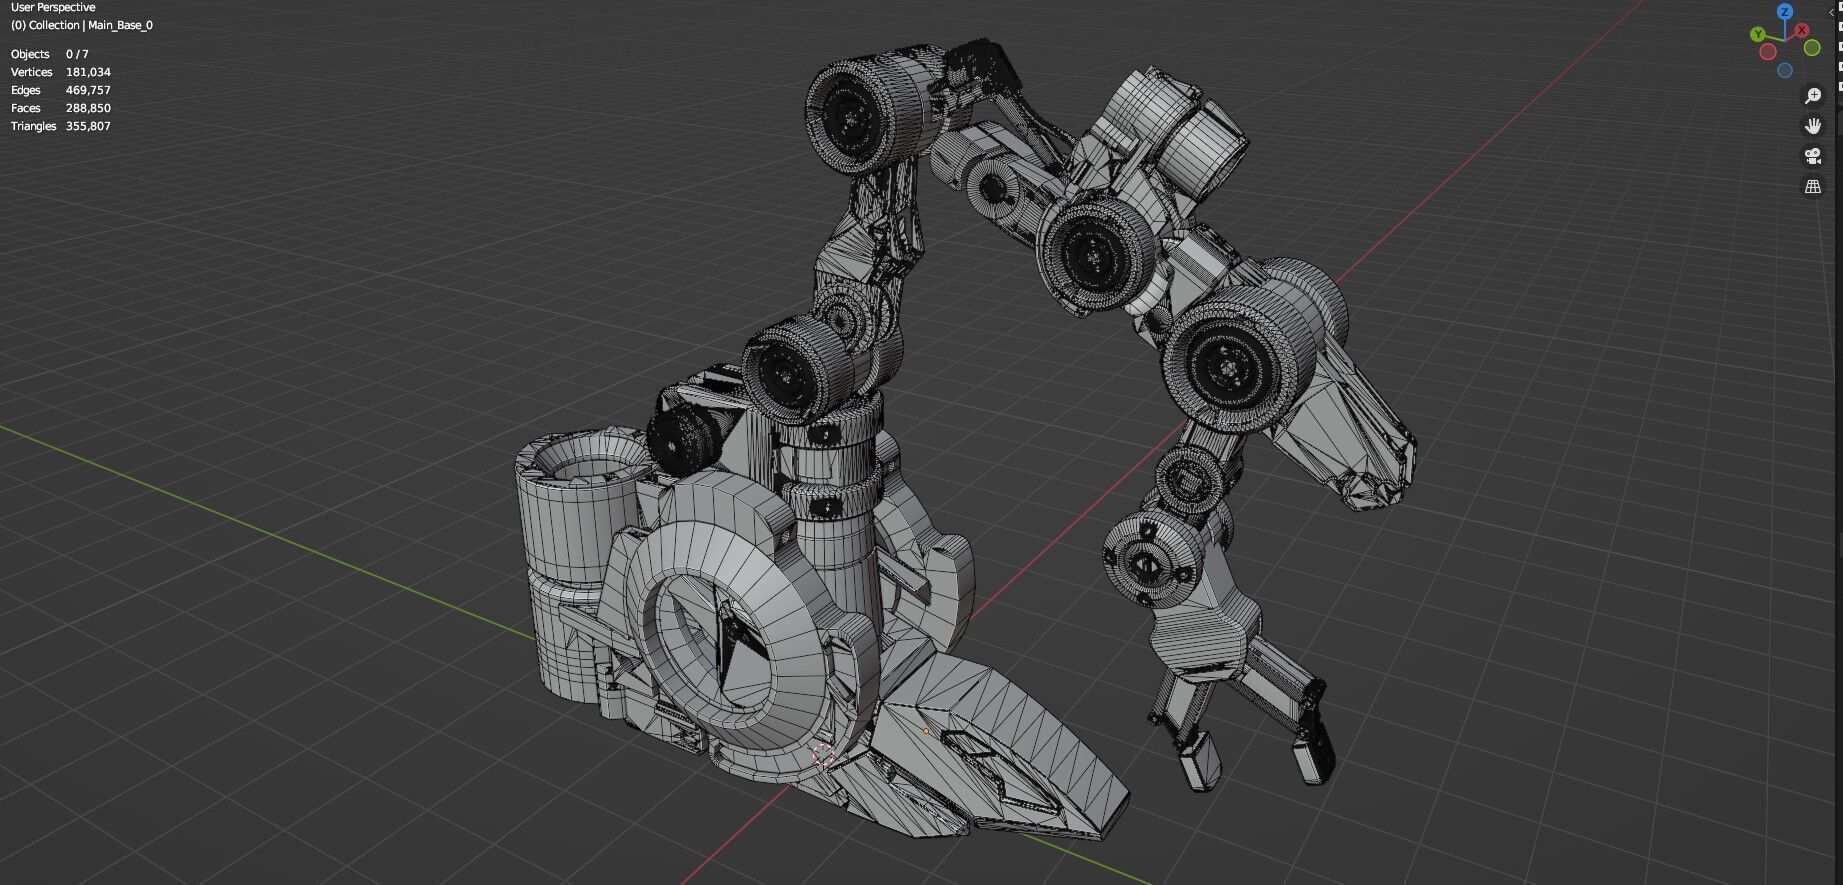The height and width of the screenshot is (885, 1843).
Task: Switch perspective/orthographic with grid icon
Action: pyautogui.click(x=1813, y=186)
